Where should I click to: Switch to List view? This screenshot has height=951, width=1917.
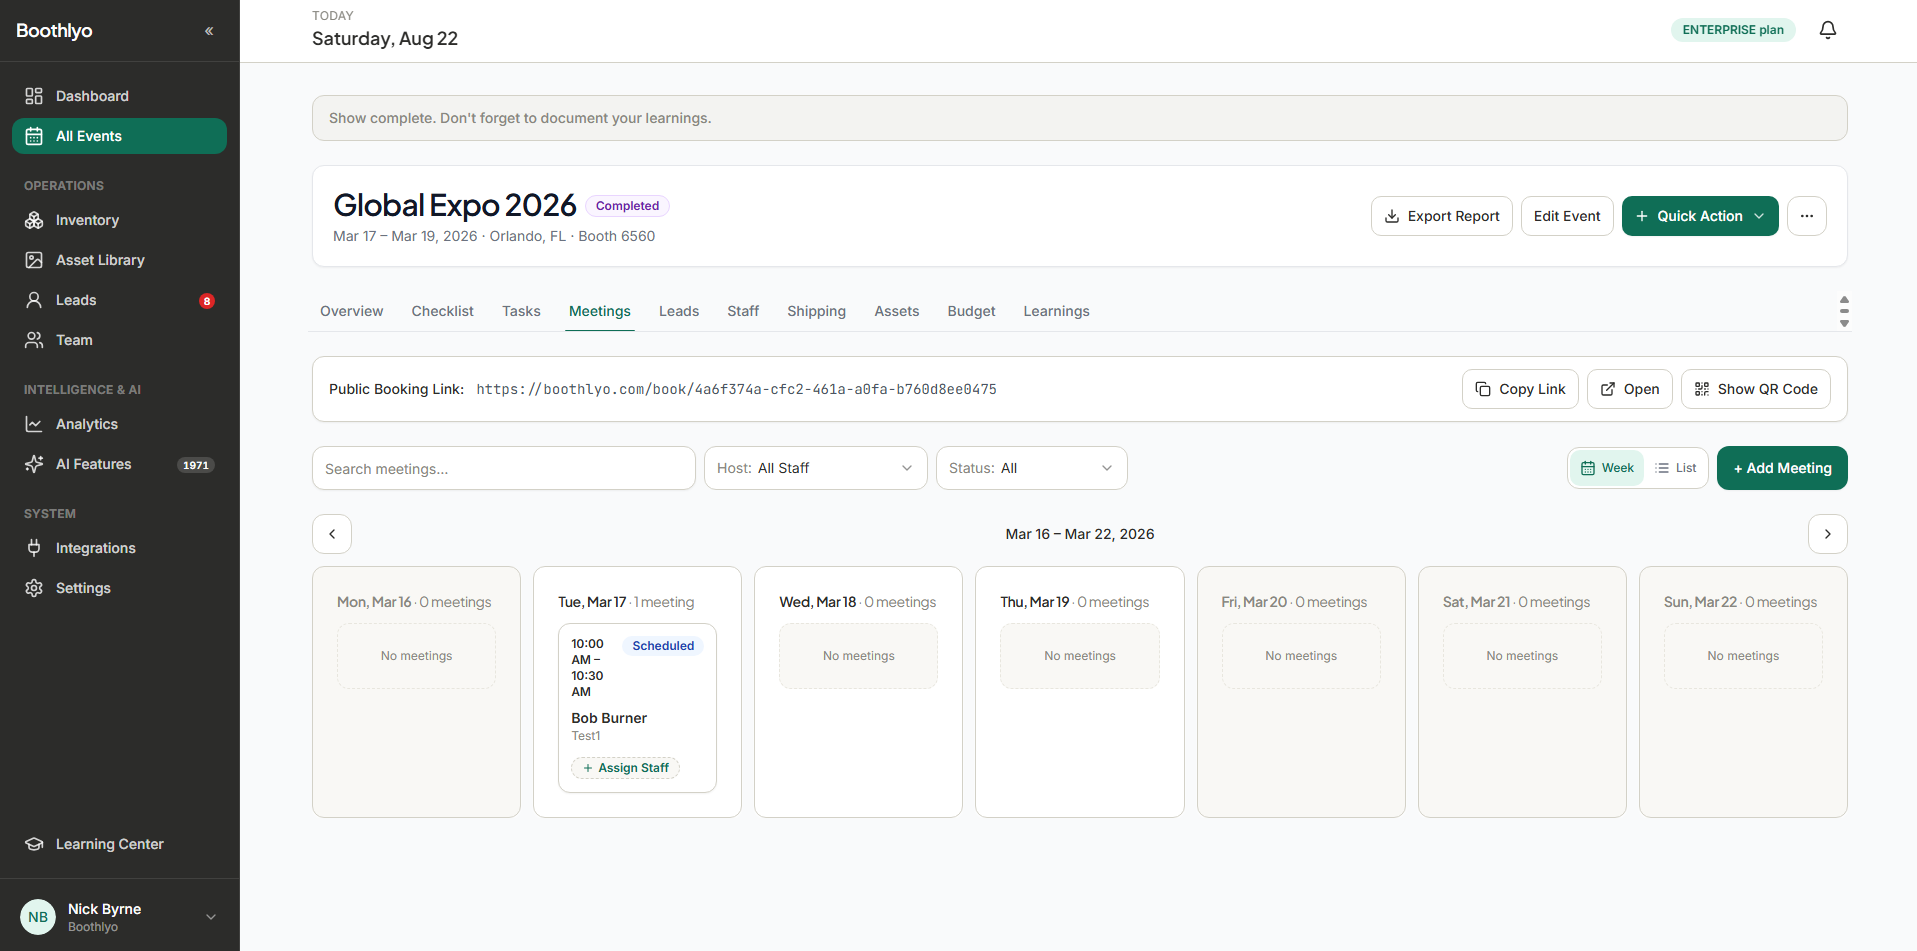click(1675, 468)
